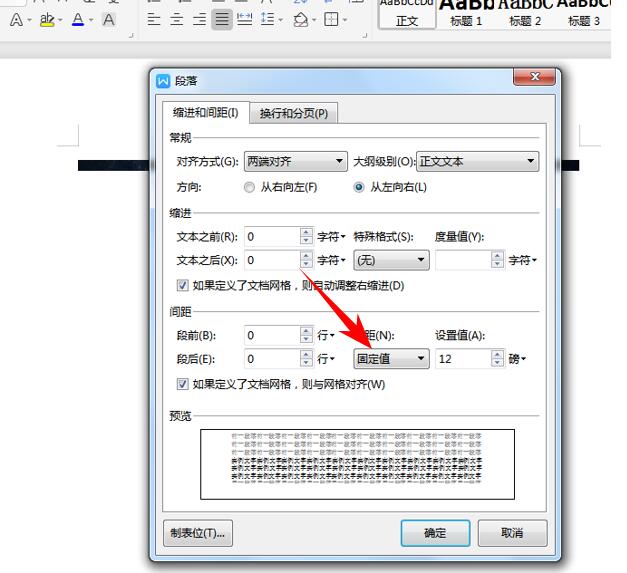The image size is (627, 573).
Task: Switch to 缩进和间距 tab
Action: (206, 113)
